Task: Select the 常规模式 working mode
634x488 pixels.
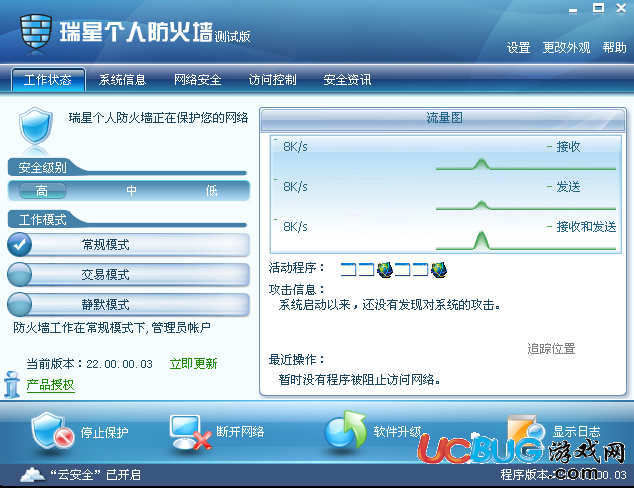Action: [129, 245]
